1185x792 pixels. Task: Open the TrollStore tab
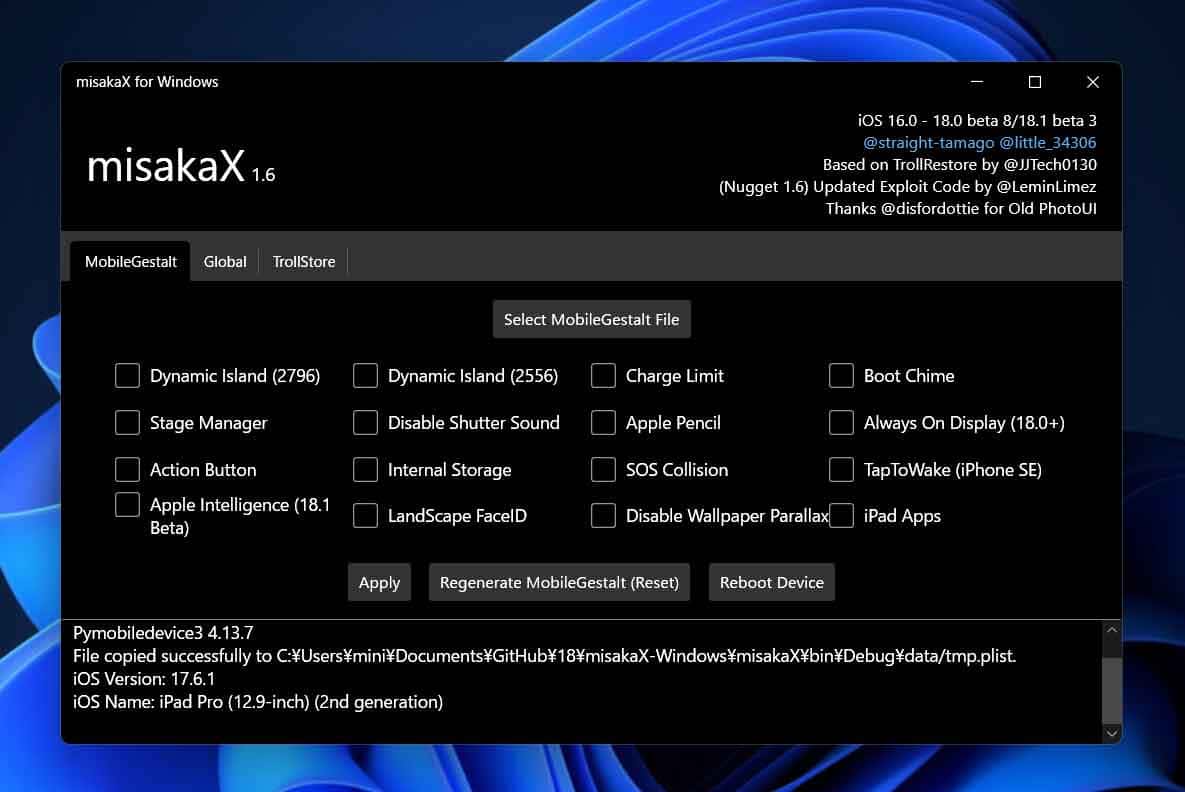point(304,262)
